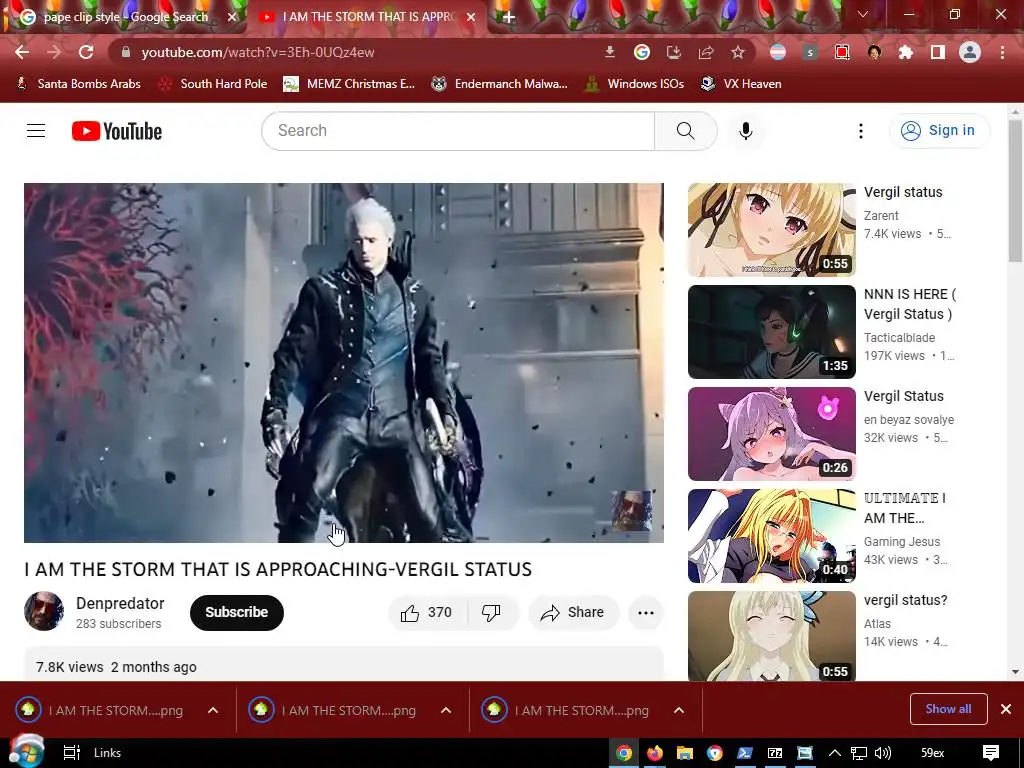The height and width of the screenshot is (768, 1024).
Task: Open File Explorer from taskbar
Action: tap(684, 753)
